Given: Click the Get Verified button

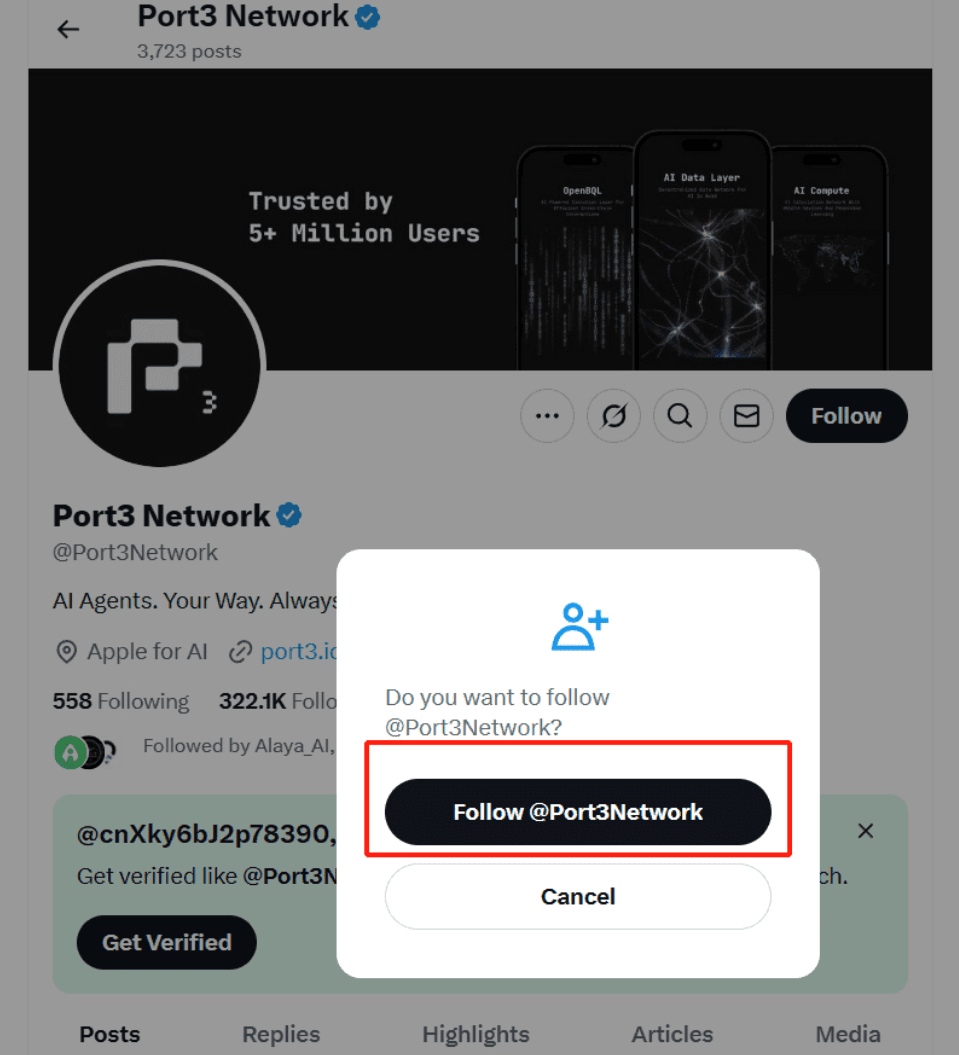Looking at the screenshot, I should coord(167,942).
